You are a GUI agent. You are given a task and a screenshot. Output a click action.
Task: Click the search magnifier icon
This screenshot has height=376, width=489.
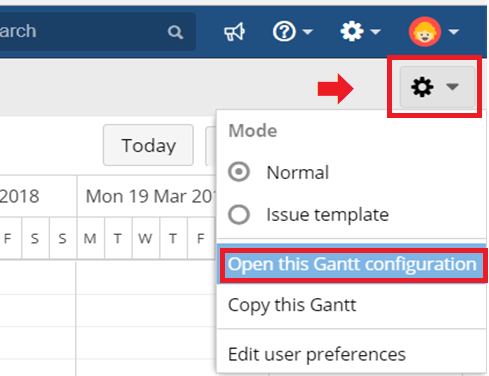[175, 32]
